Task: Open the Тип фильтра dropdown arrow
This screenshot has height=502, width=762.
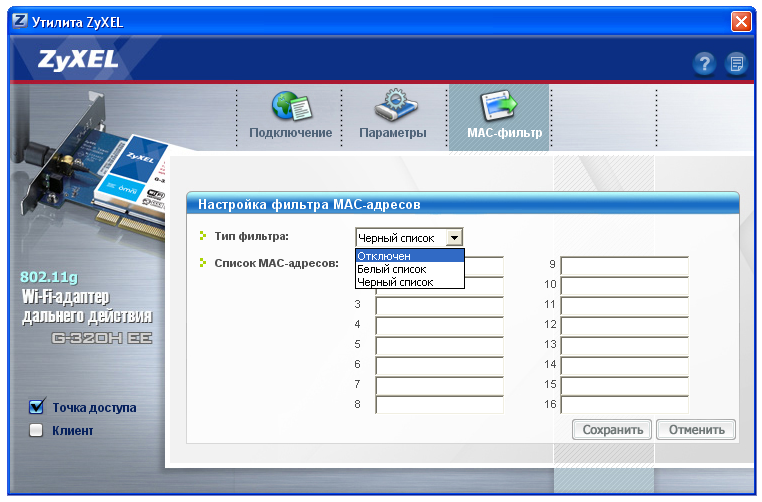Action: point(454,238)
